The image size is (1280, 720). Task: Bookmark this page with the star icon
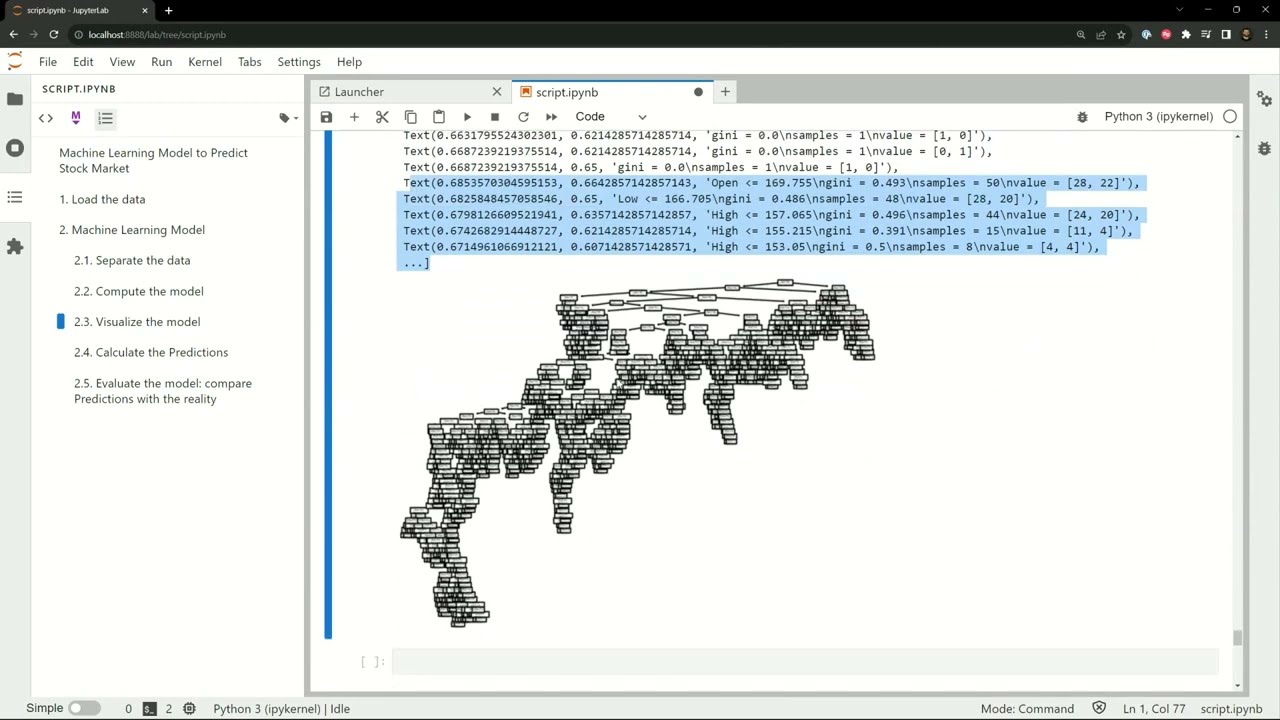coord(1121,34)
